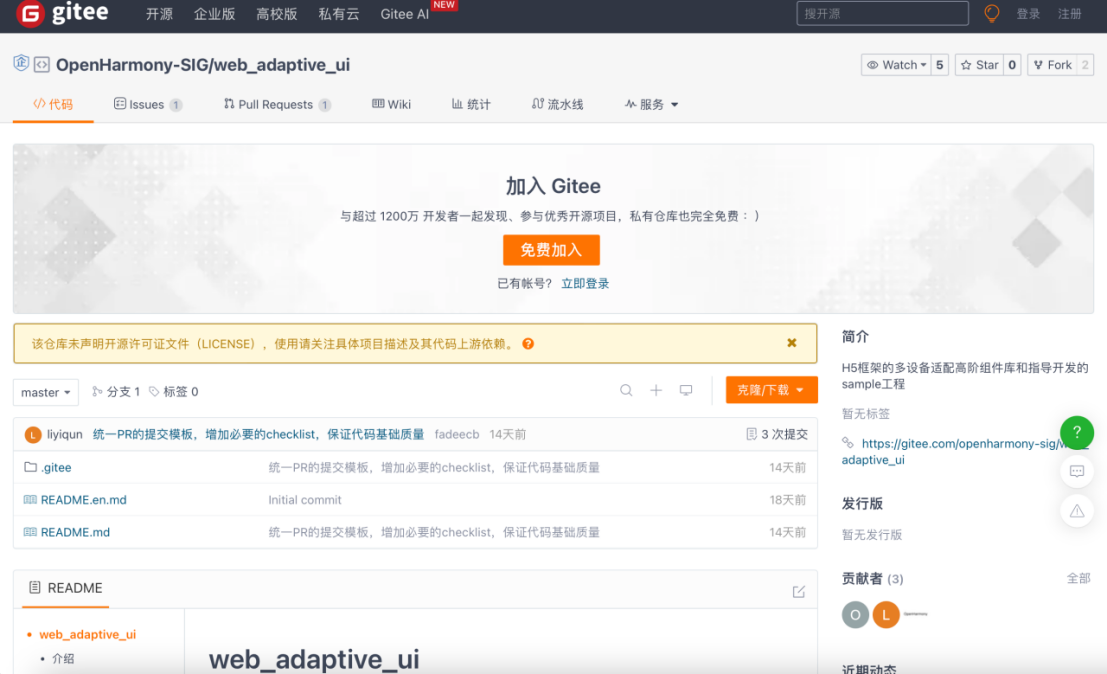1107x674 pixels.
Task: Click the 介绍 outline entry
Action: point(63,658)
